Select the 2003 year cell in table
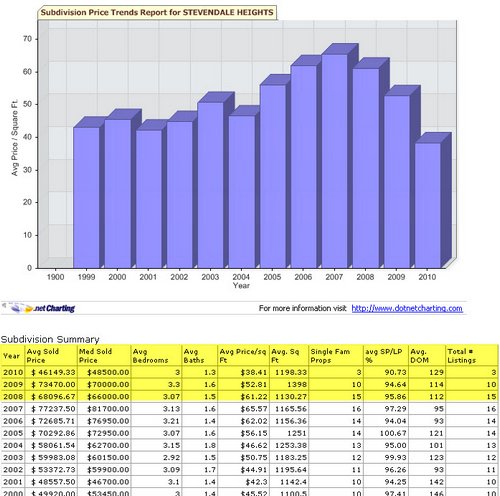Screen dimensions: 500x496 (12, 458)
